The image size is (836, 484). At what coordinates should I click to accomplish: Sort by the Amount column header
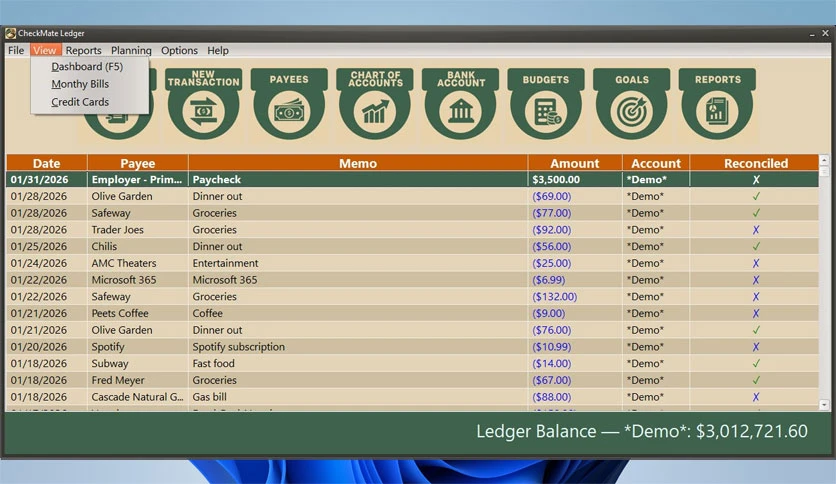tap(575, 163)
